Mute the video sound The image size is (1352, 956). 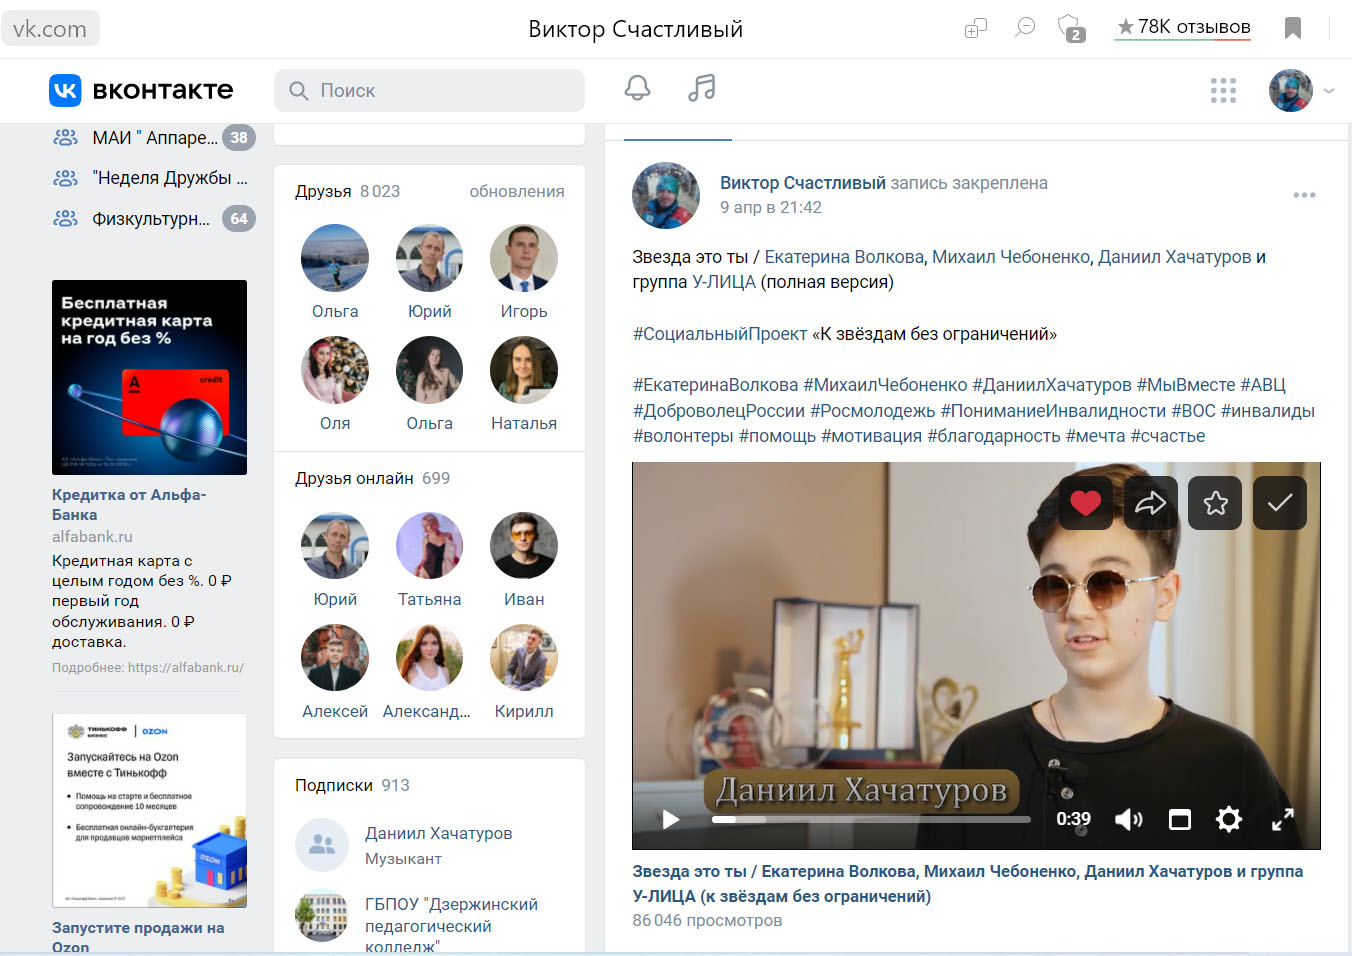1129,820
